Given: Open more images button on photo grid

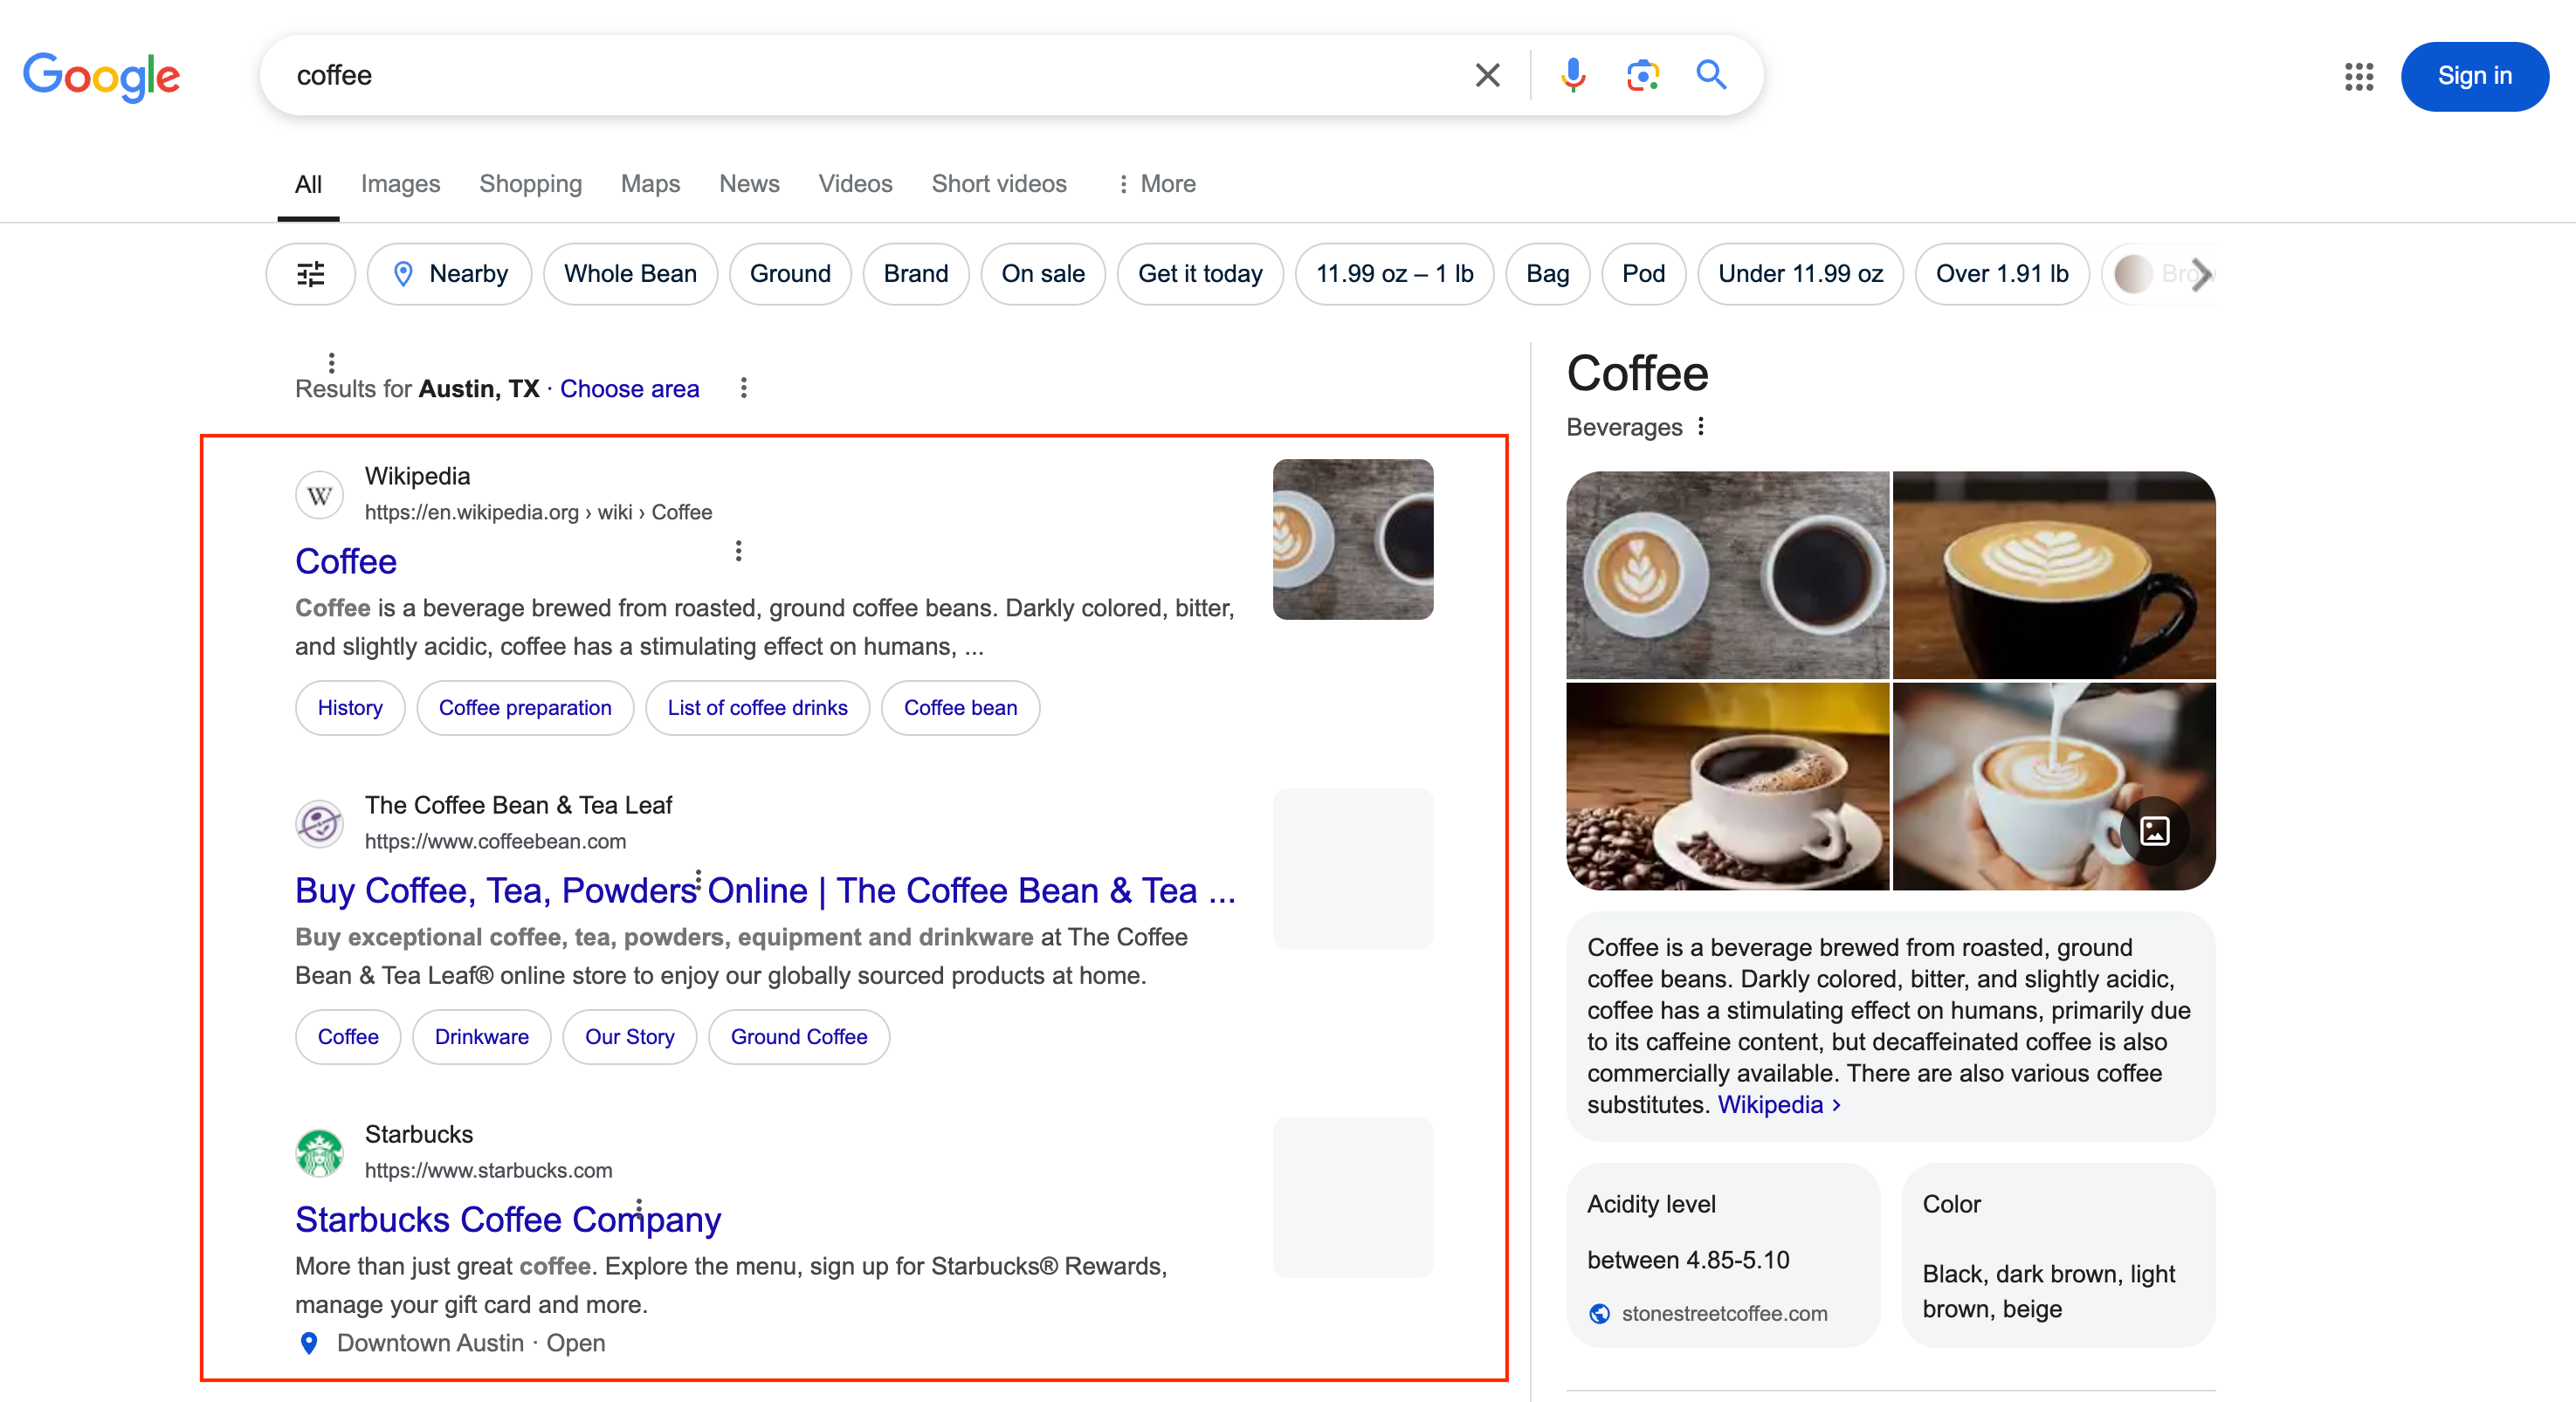Looking at the screenshot, I should click(2154, 830).
